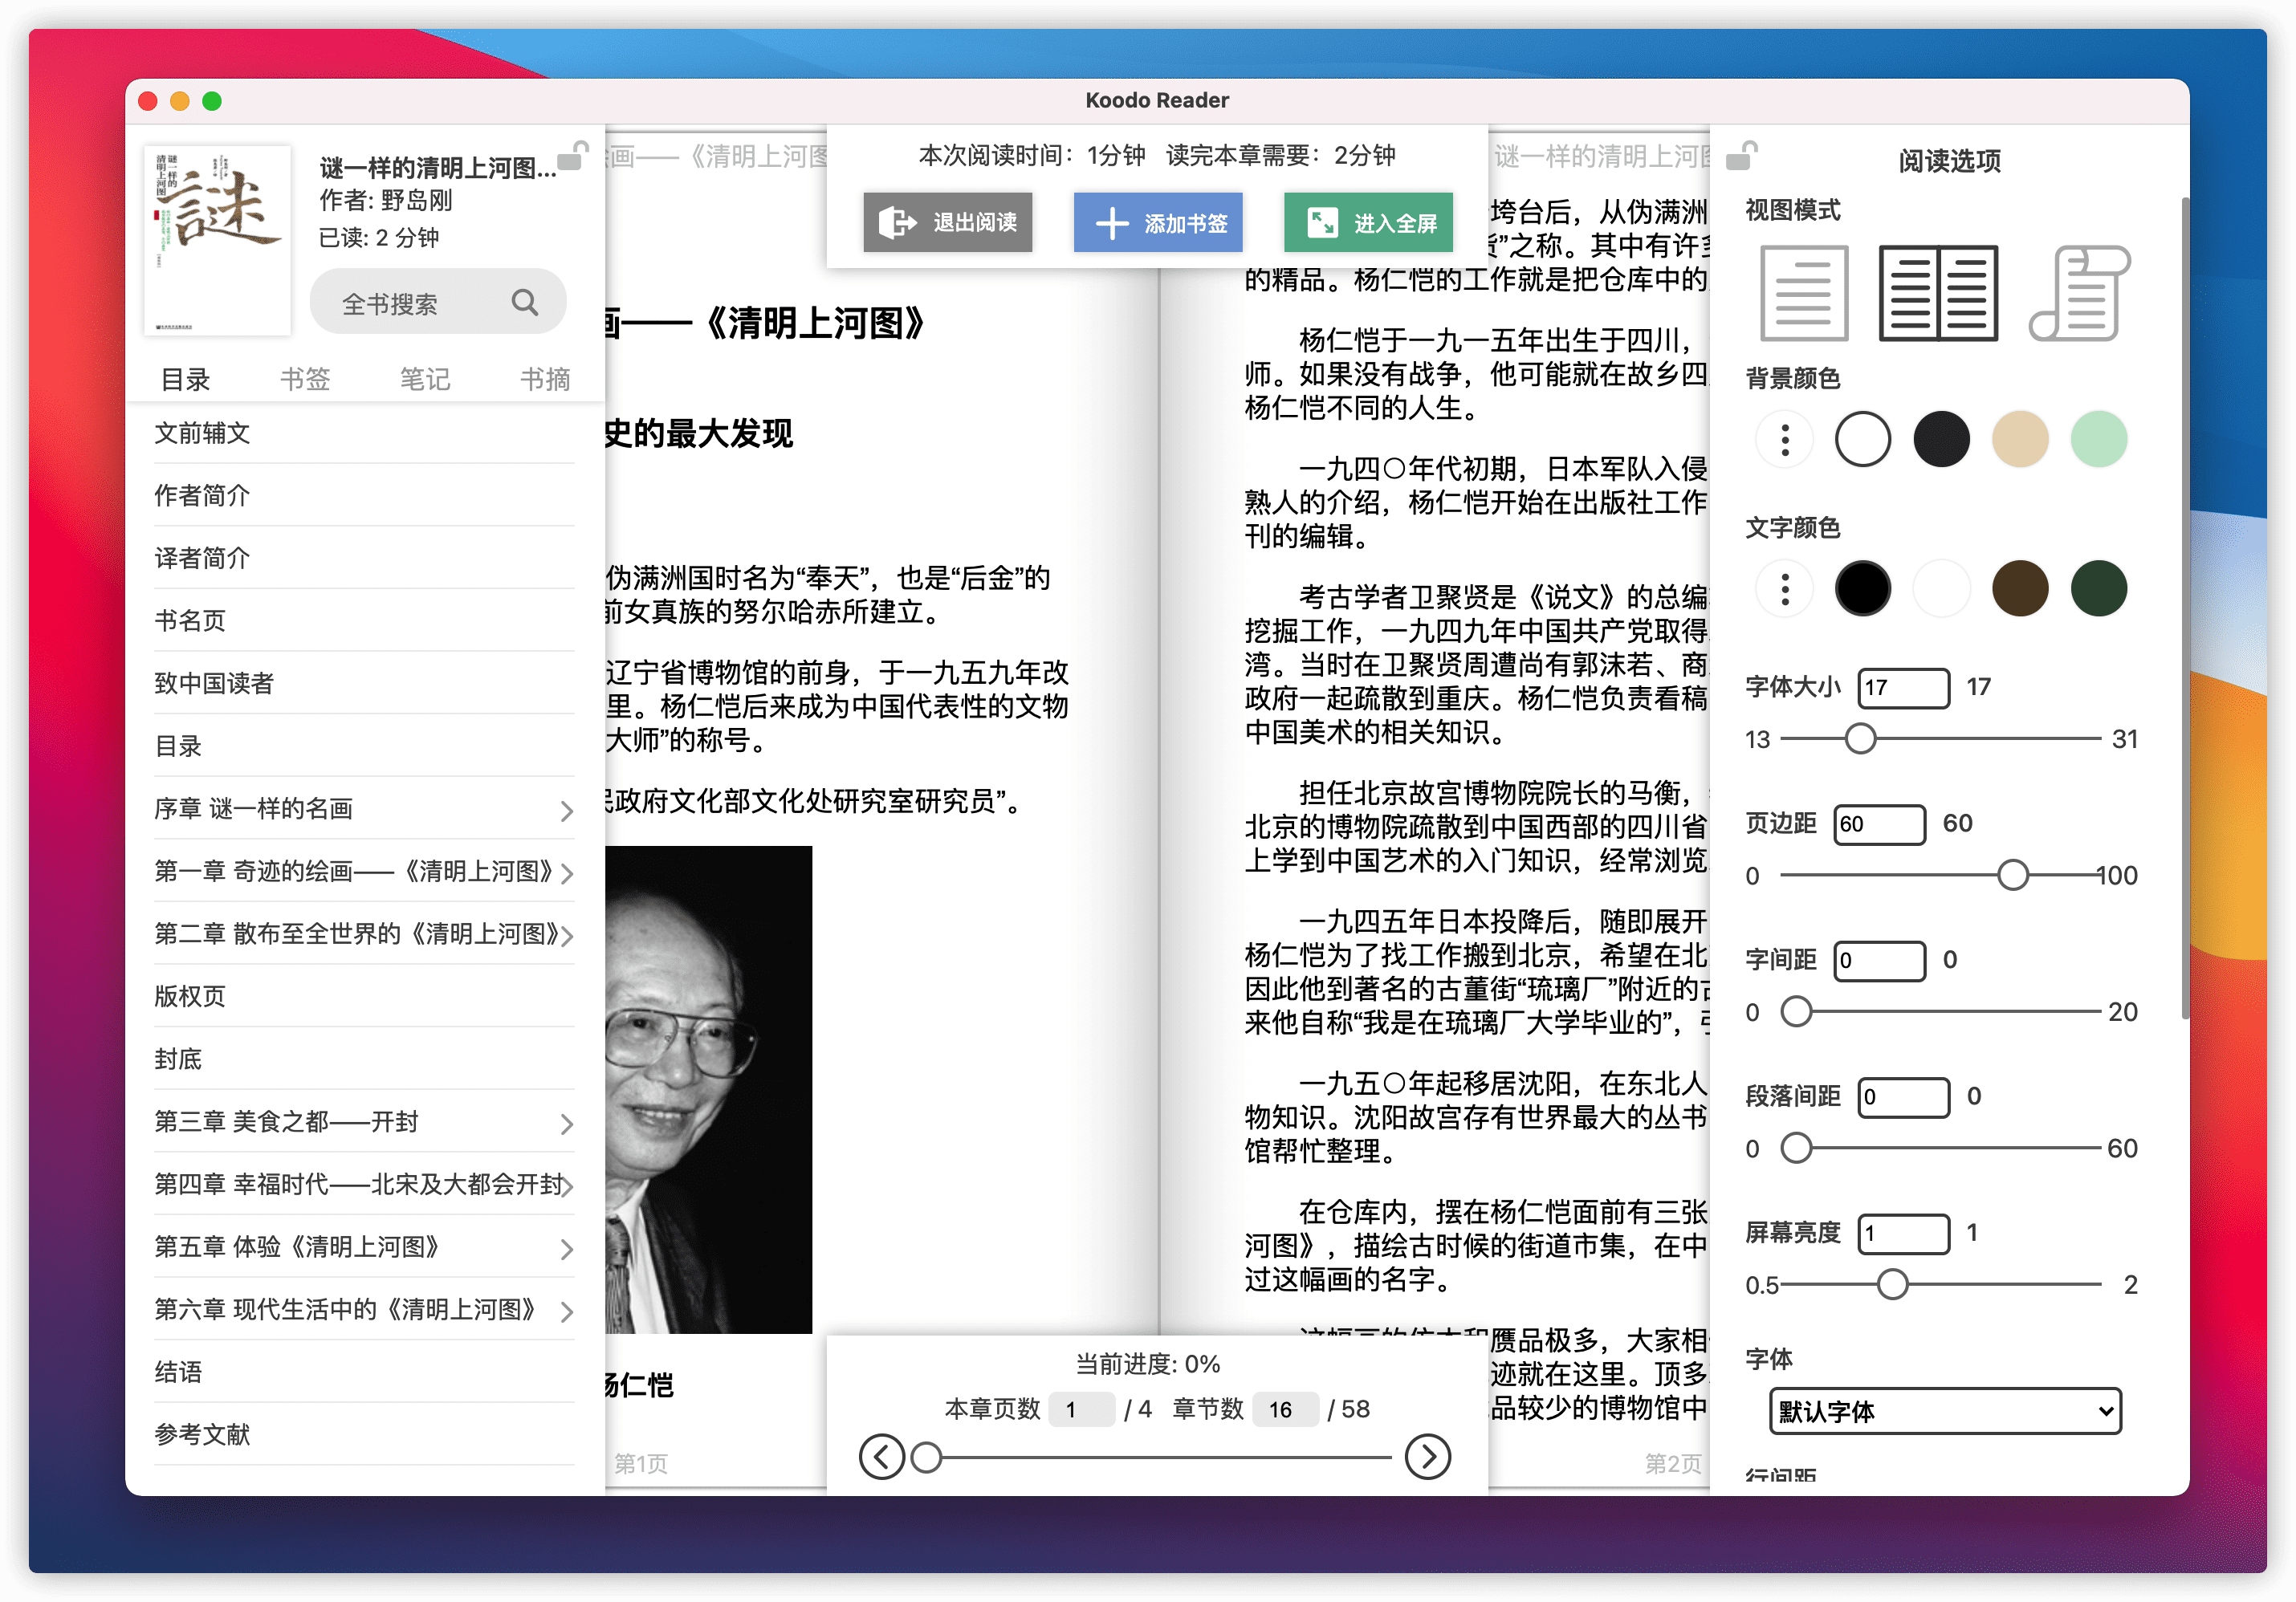Focus the 段落间距 value input
Screen dimensions: 2296x1602
[1903, 1097]
